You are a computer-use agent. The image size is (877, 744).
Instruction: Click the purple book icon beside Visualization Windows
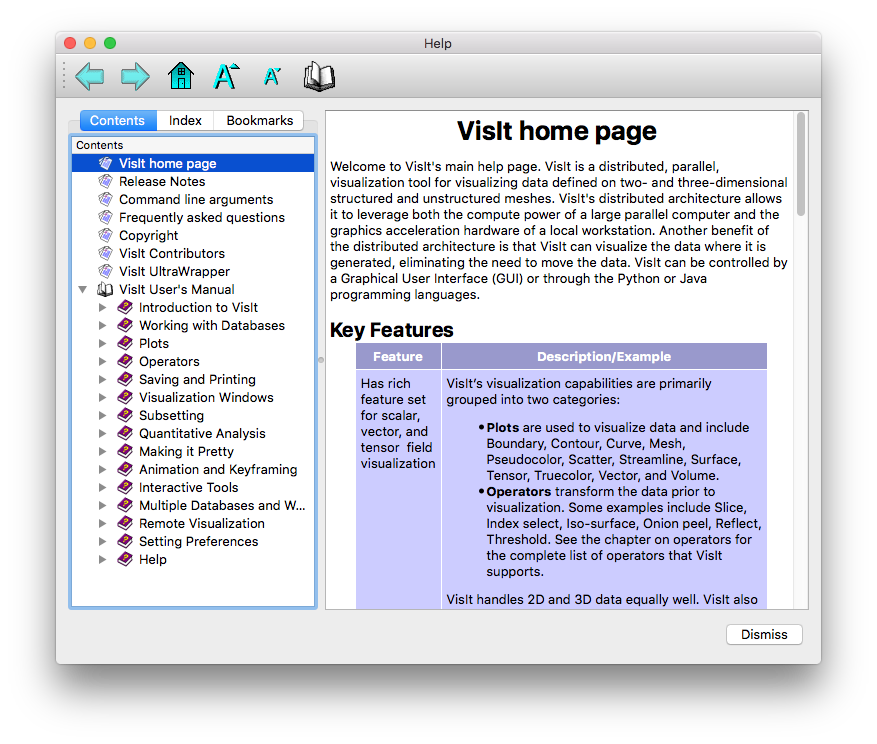[125, 397]
